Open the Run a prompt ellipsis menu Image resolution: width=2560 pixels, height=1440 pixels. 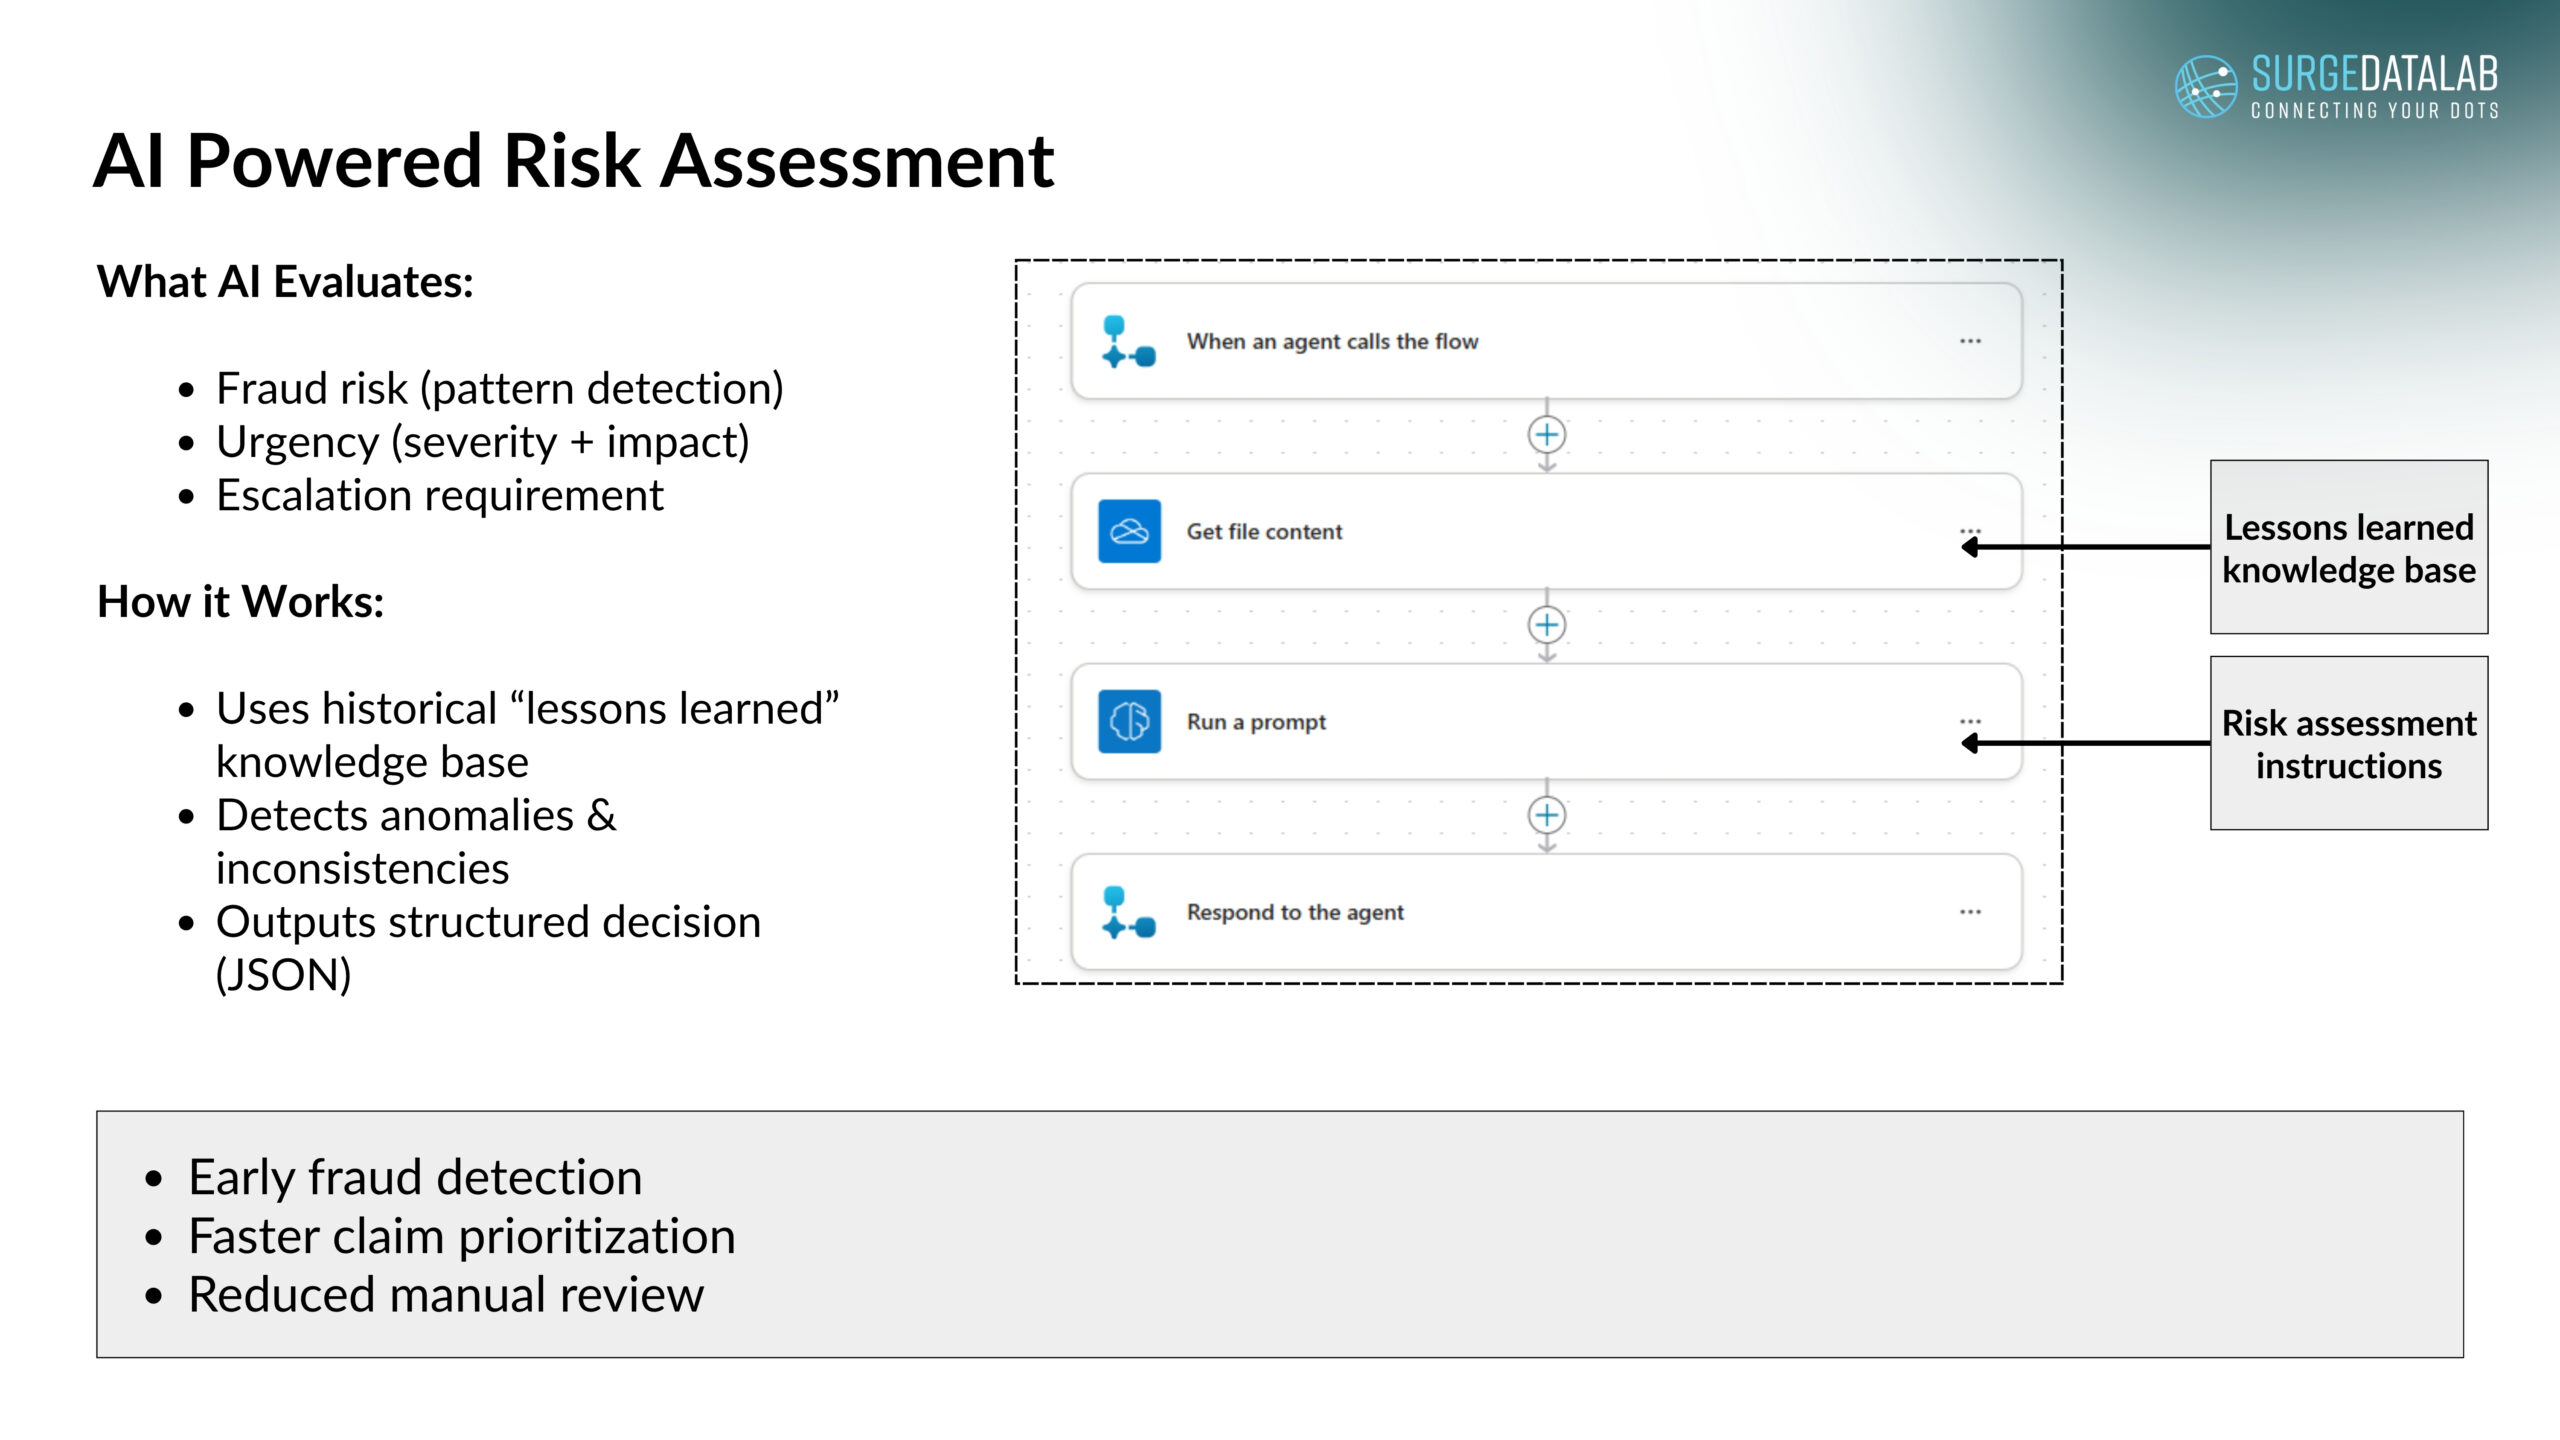tap(1970, 721)
